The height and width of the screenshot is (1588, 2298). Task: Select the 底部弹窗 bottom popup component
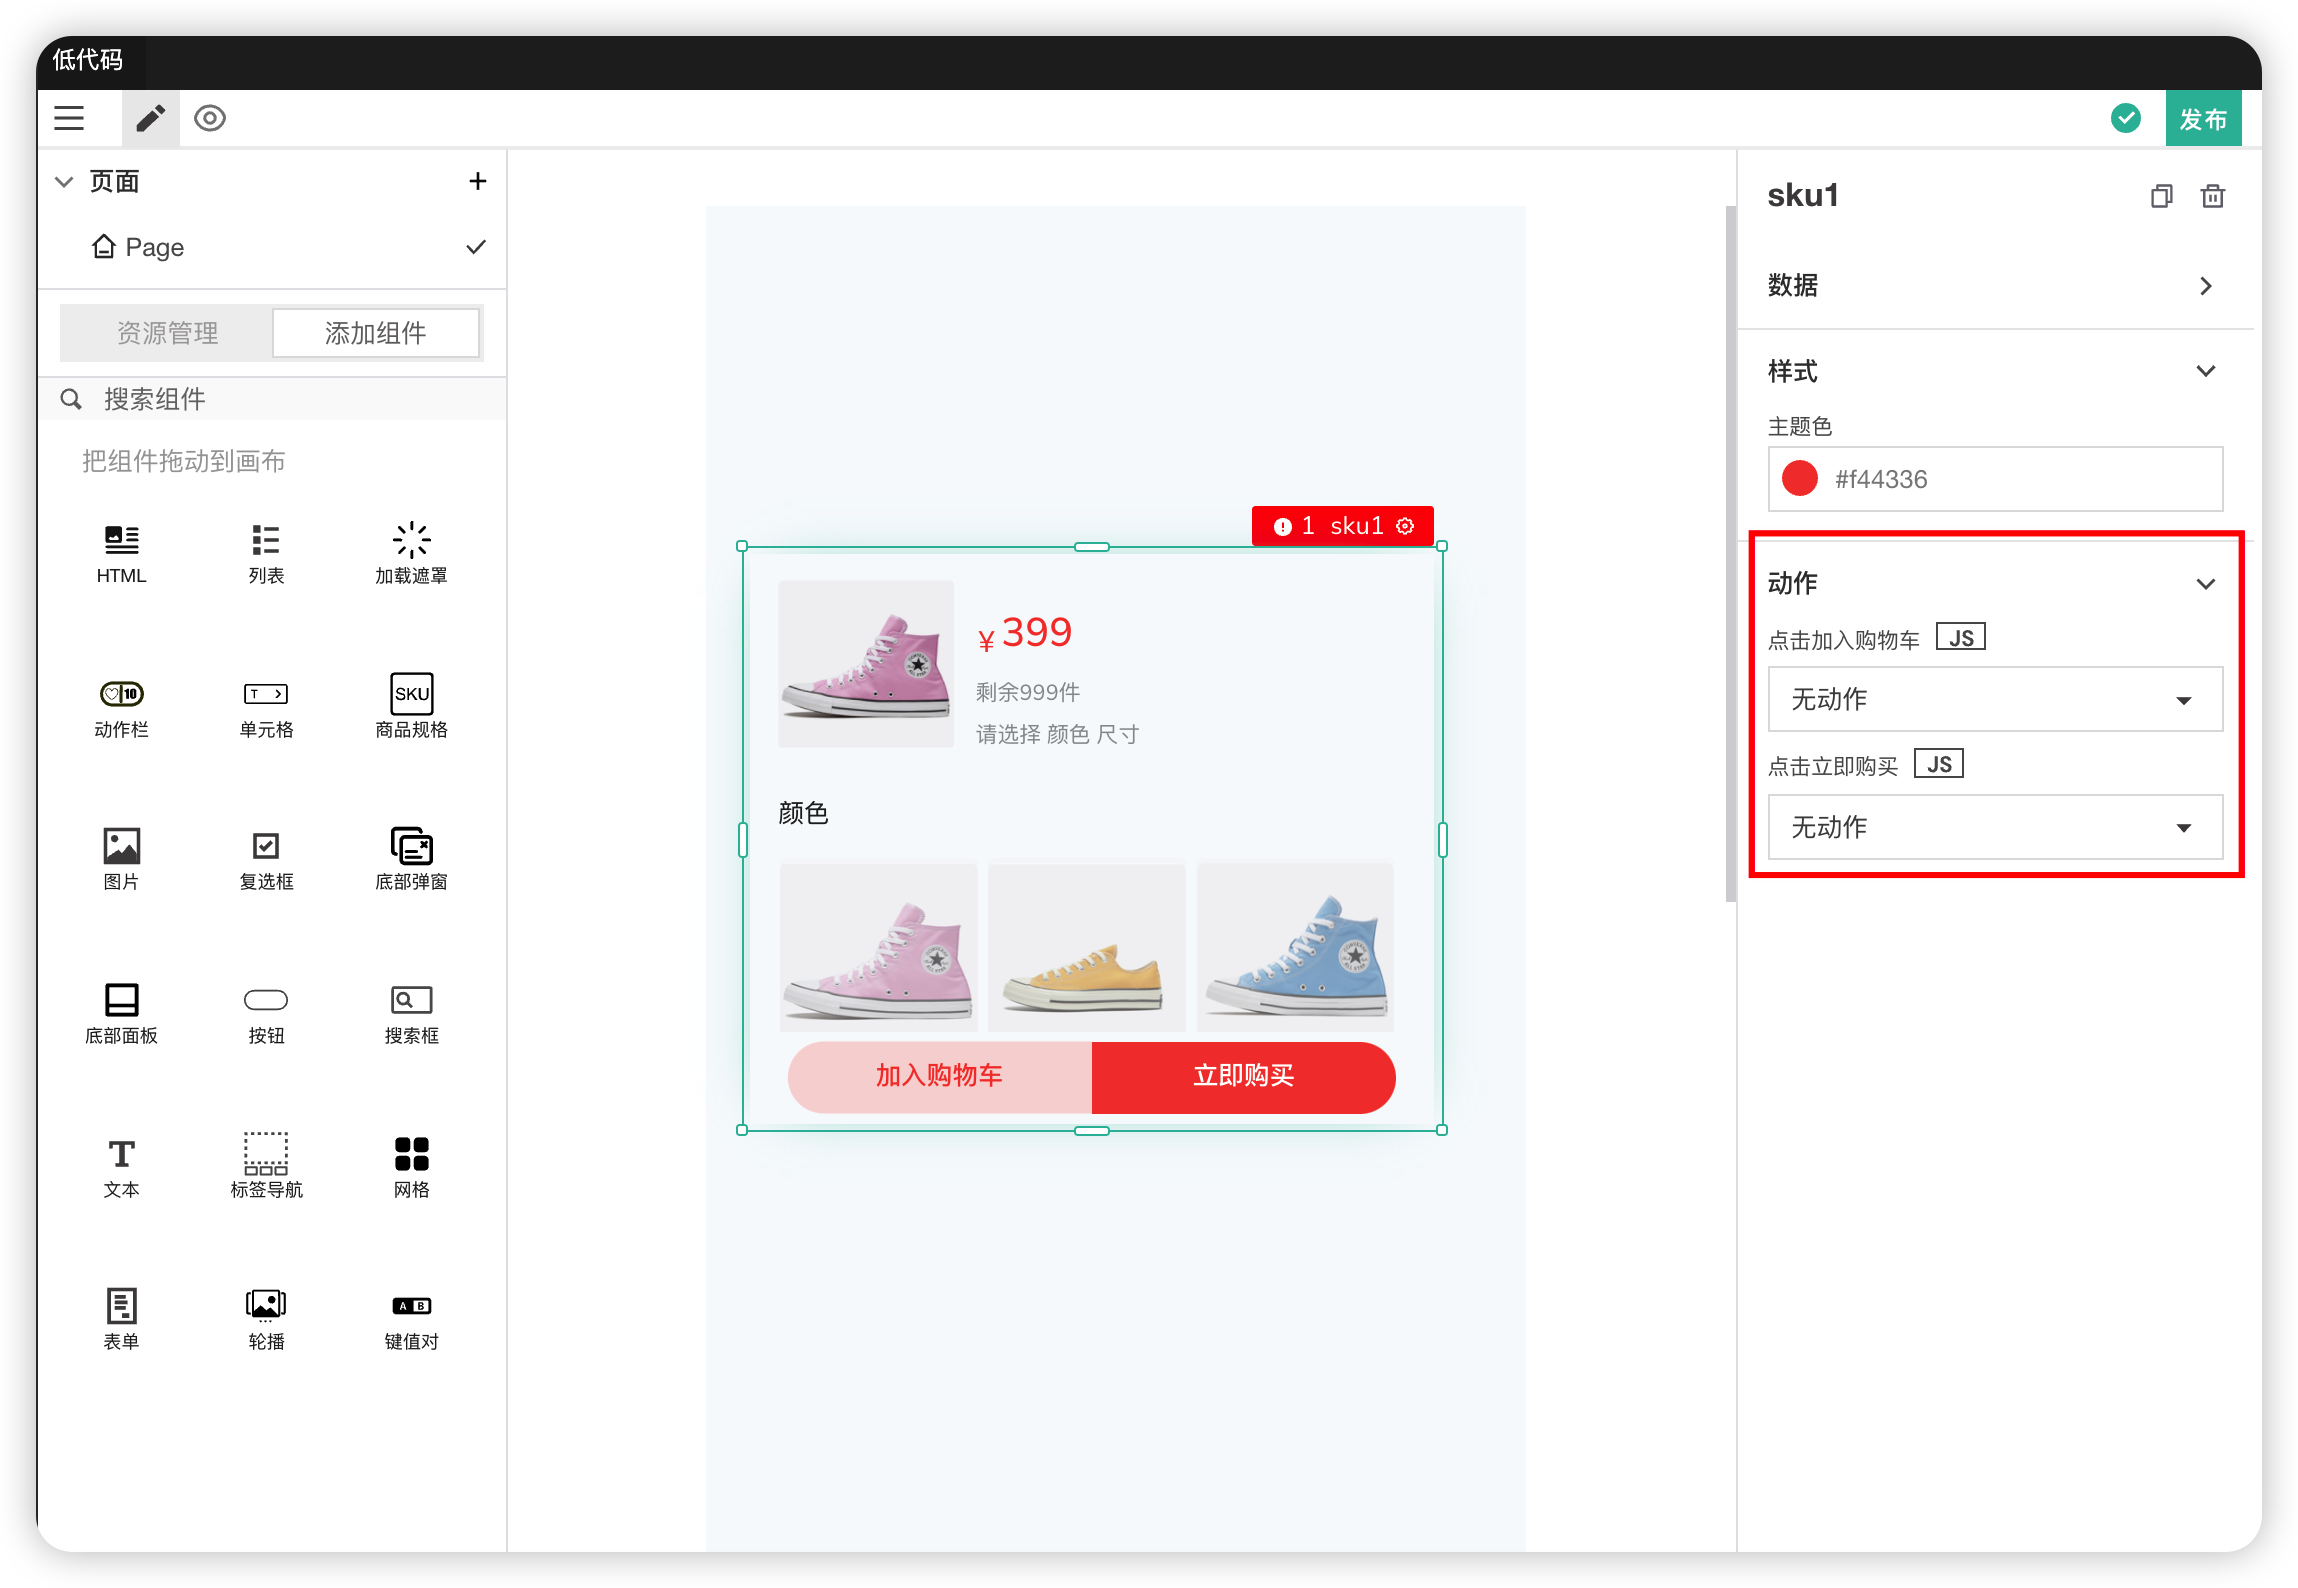click(x=411, y=847)
